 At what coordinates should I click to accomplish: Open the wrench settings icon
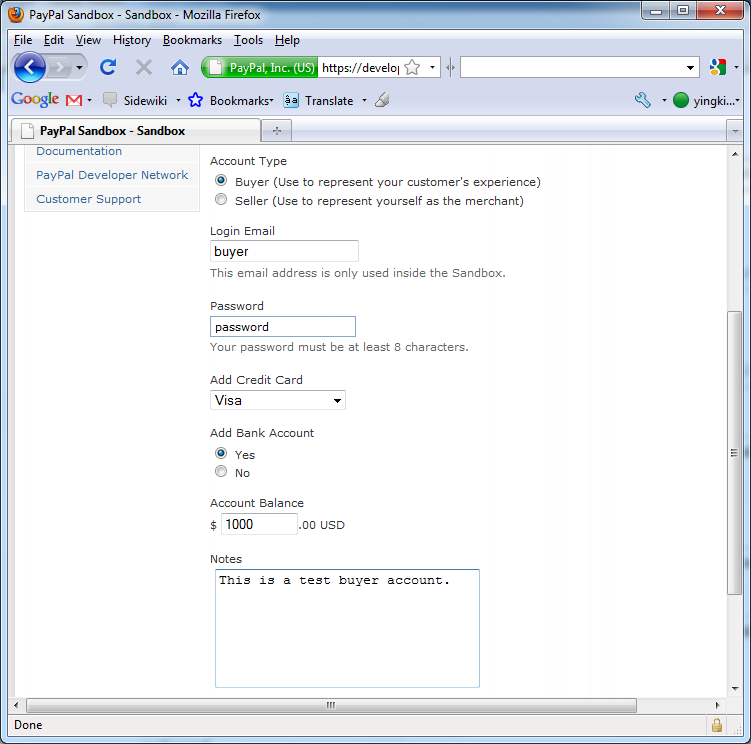coord(643,100)
